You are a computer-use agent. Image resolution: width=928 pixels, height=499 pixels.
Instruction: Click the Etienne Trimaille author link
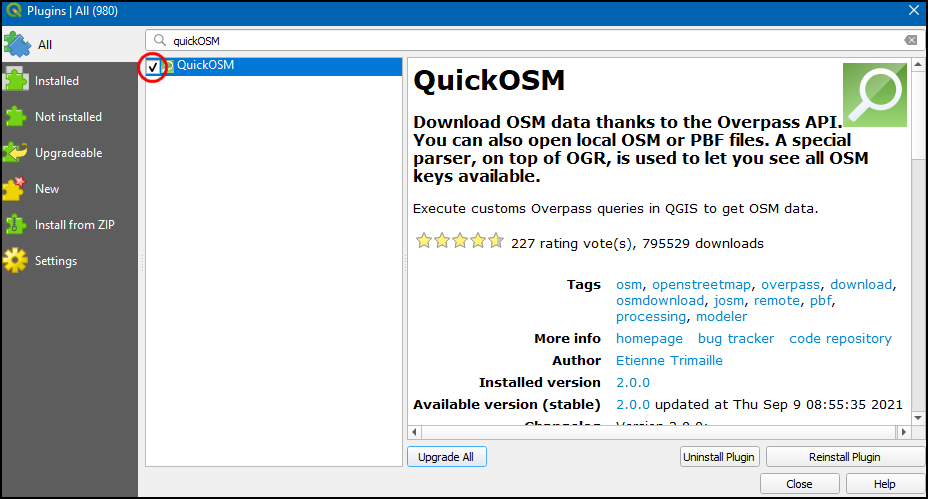coord(669,361)
